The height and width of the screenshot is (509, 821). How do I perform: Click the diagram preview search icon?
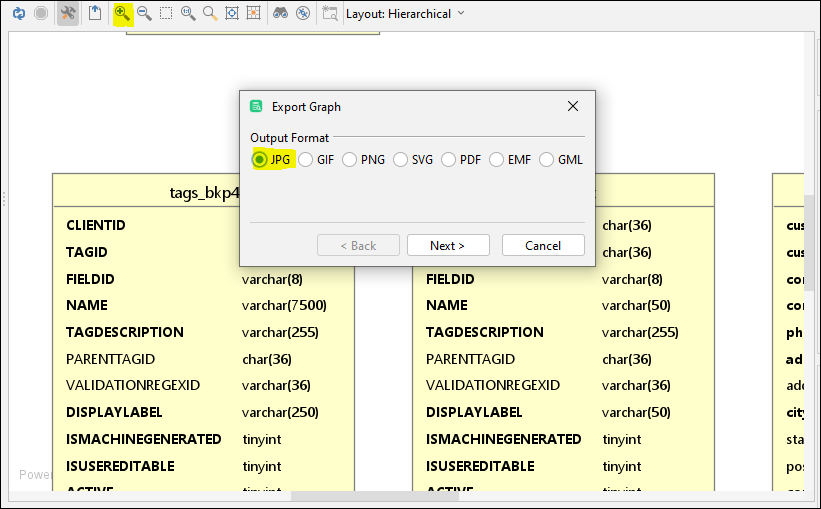point(330,13)
